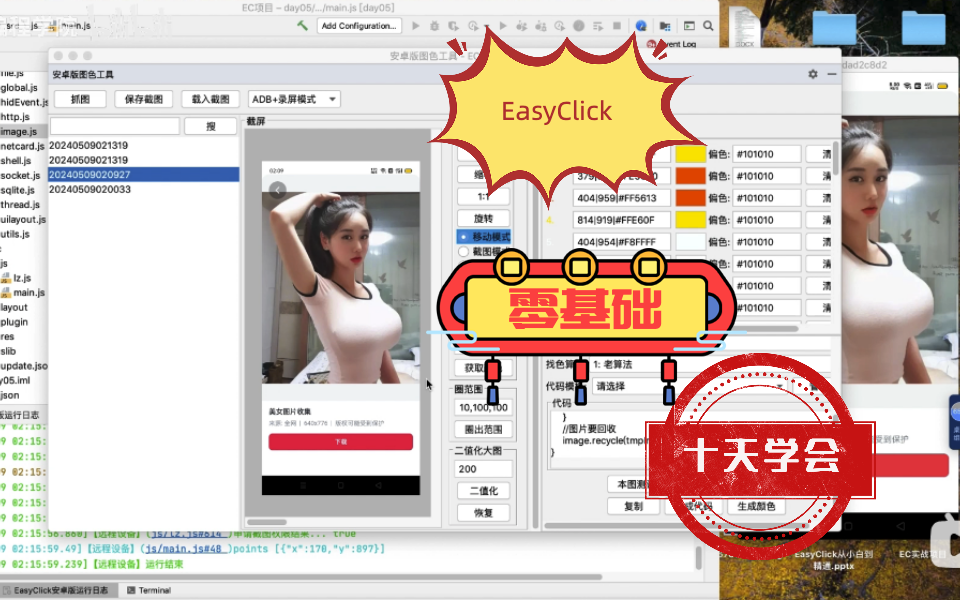Click the 载入截图 button
960x600 pixels.
coord(210,99)
